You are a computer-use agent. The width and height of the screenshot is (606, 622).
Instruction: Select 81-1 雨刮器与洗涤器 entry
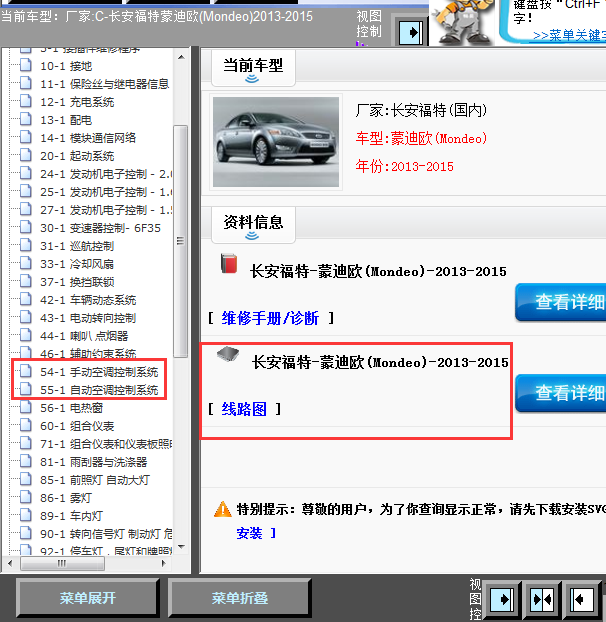(94, 462)
